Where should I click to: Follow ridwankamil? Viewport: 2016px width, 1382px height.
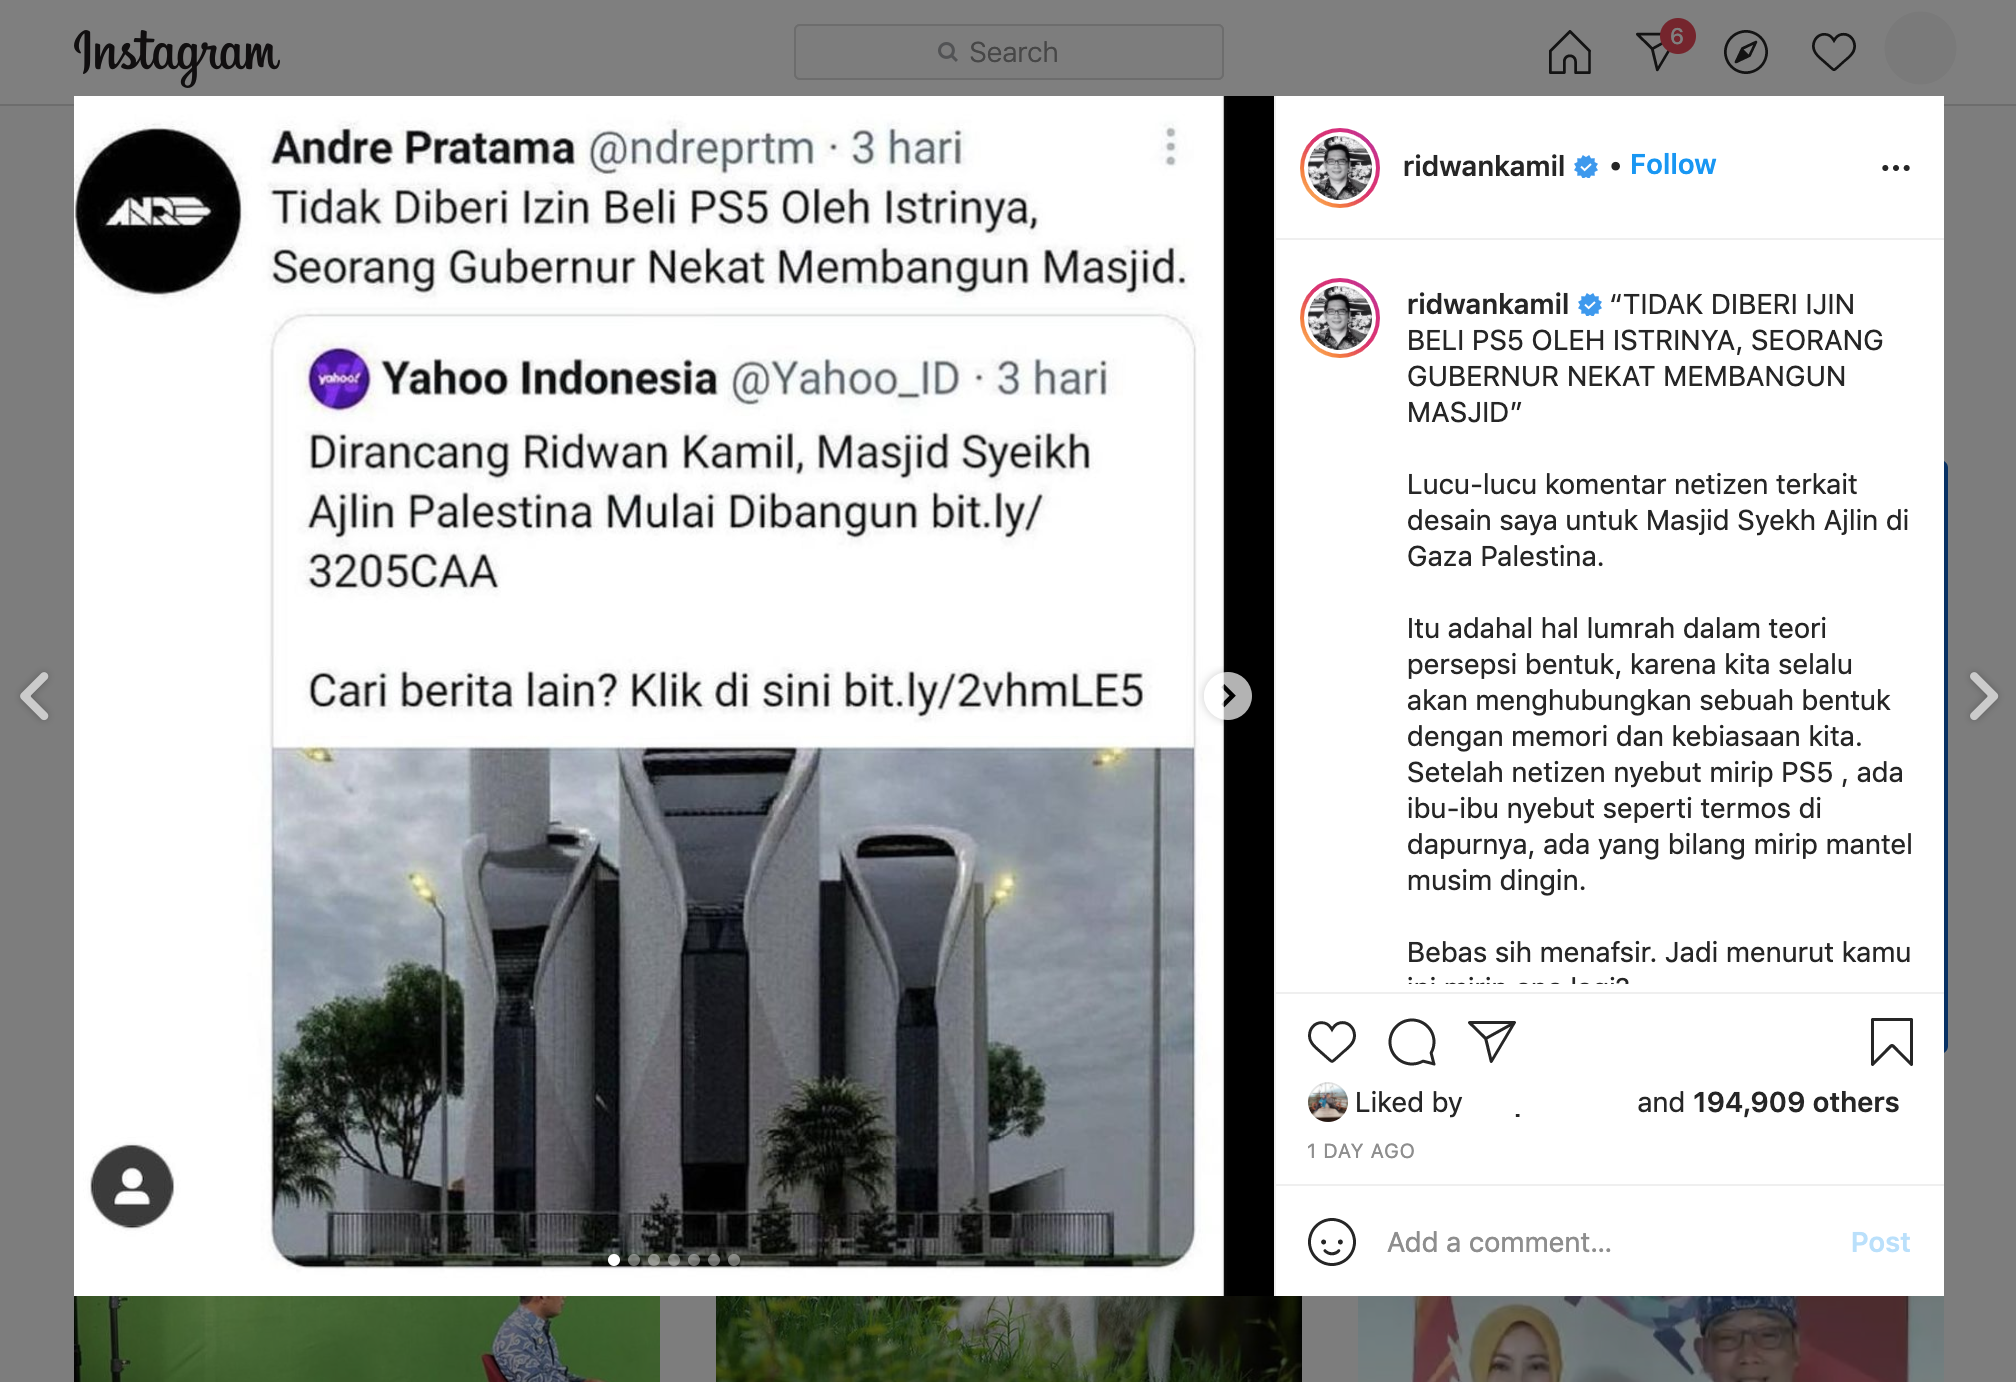coord(1672,165)
